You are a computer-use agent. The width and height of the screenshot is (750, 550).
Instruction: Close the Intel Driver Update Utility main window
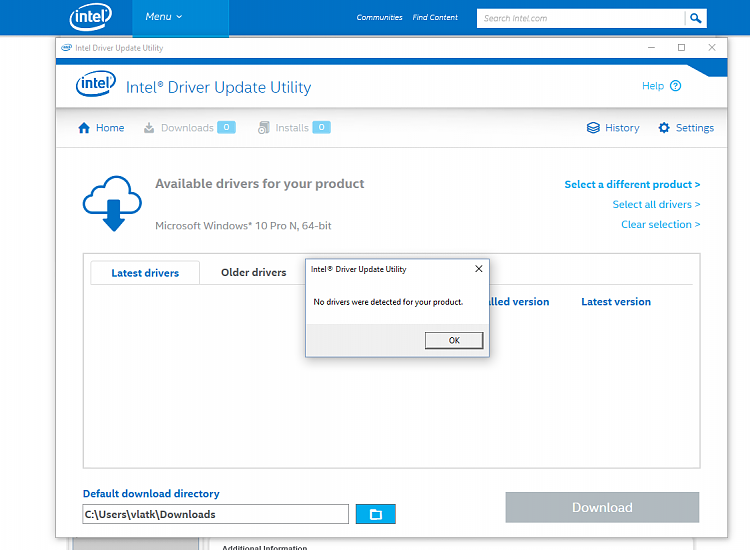pyautogui.click(x=712, y=47)
